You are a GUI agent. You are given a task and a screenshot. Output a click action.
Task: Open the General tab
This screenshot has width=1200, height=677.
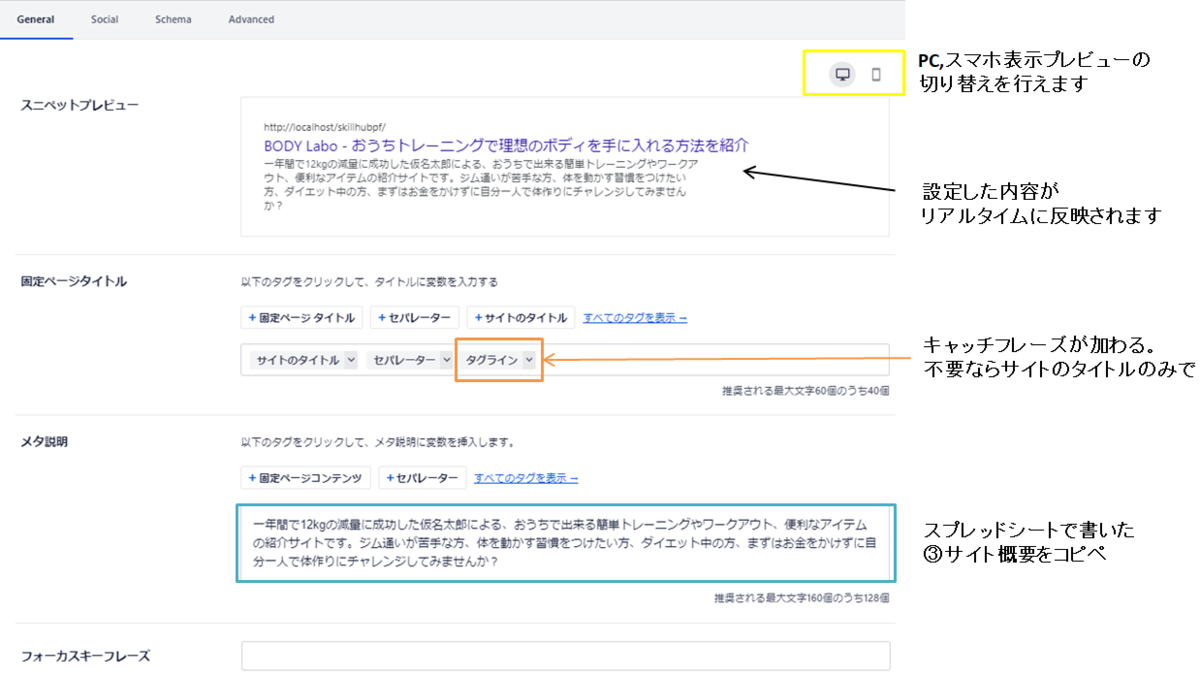click(36, 19)
